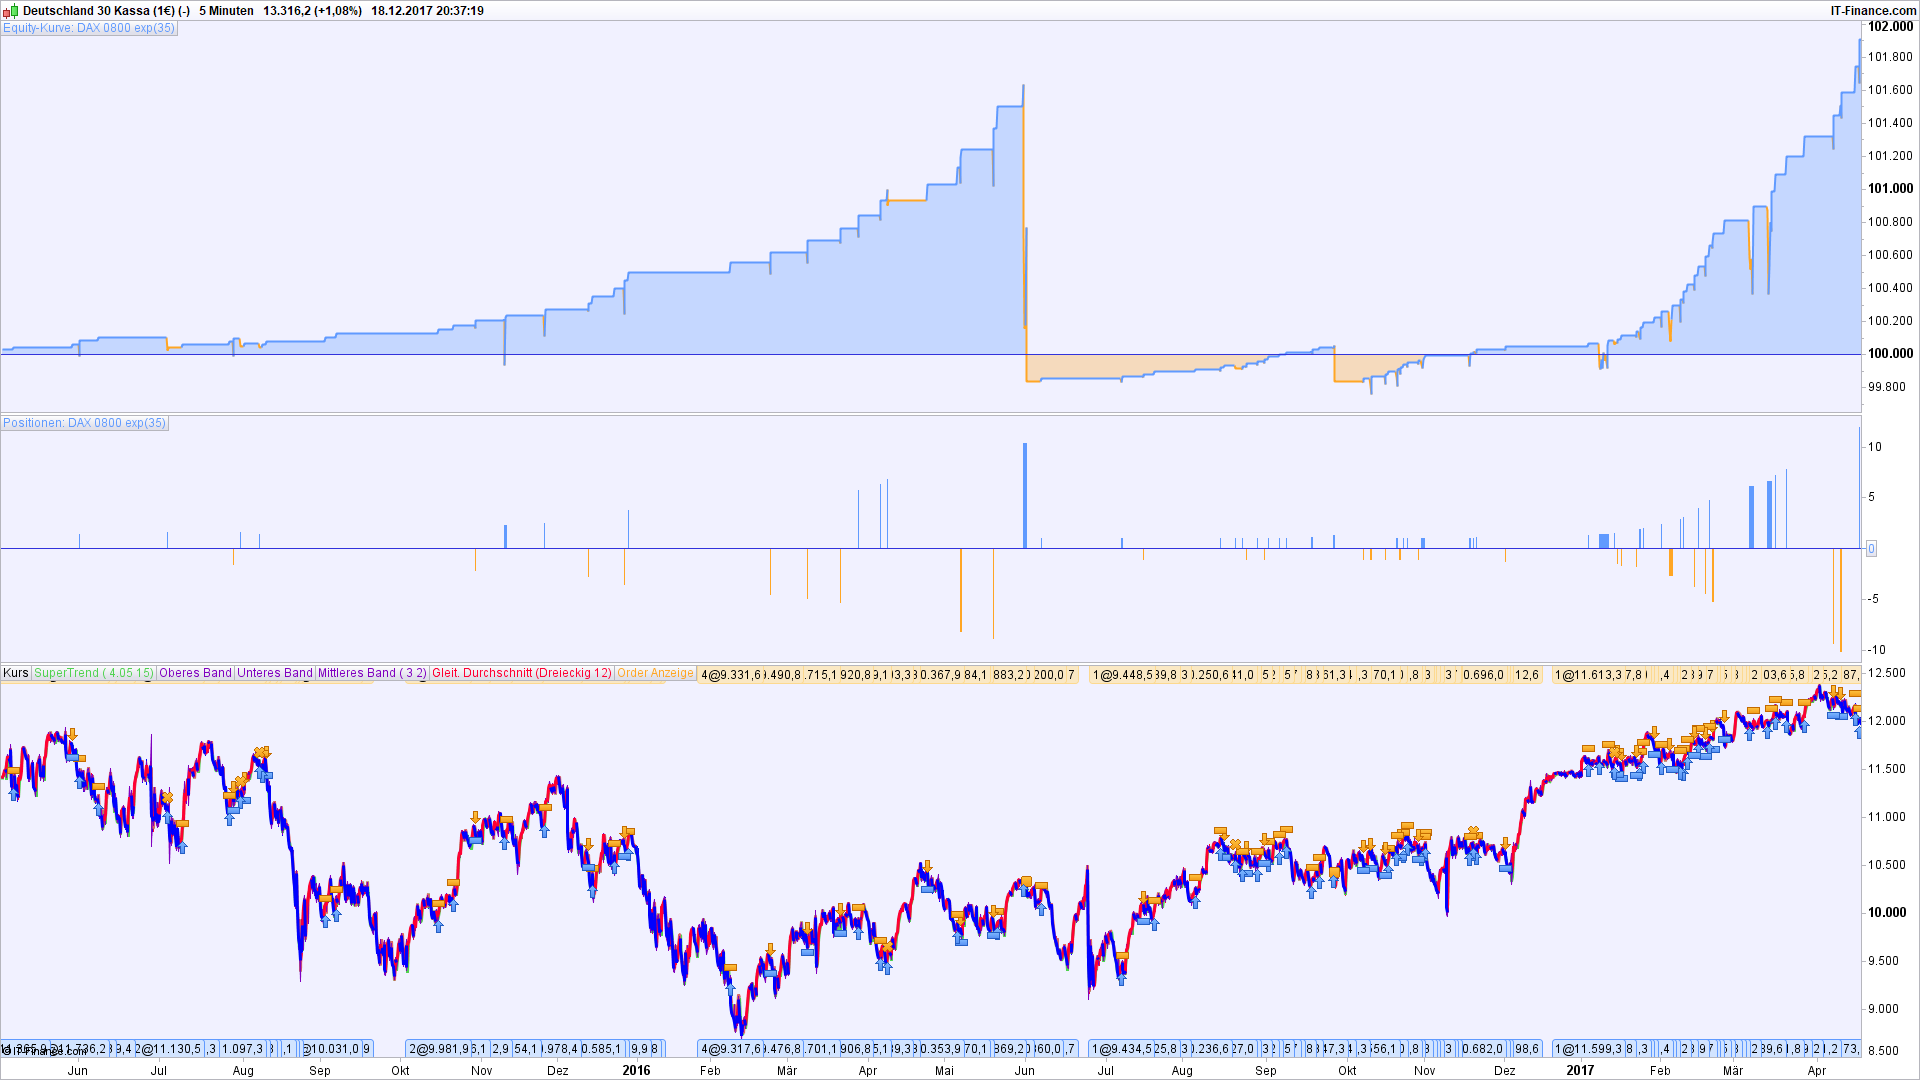Select orange order tag 4@9.331,6
This screenshot has width=1920, height=1080.
click(x=731, y=675)
